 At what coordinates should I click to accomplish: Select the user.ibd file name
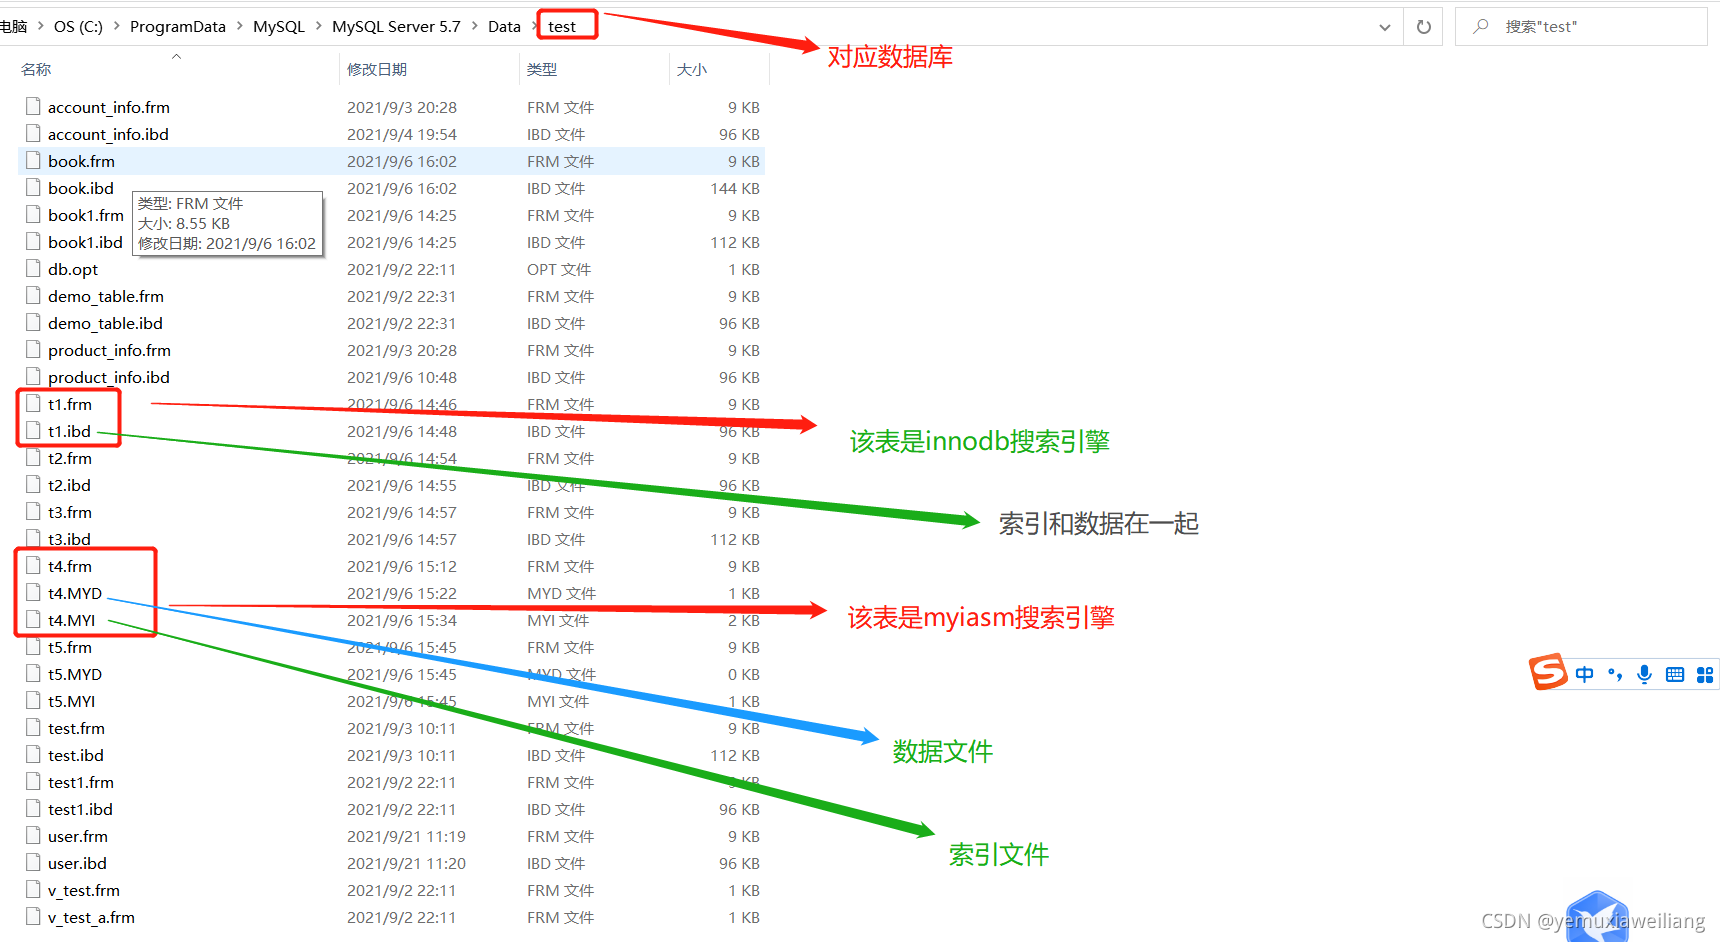[77, 863]
